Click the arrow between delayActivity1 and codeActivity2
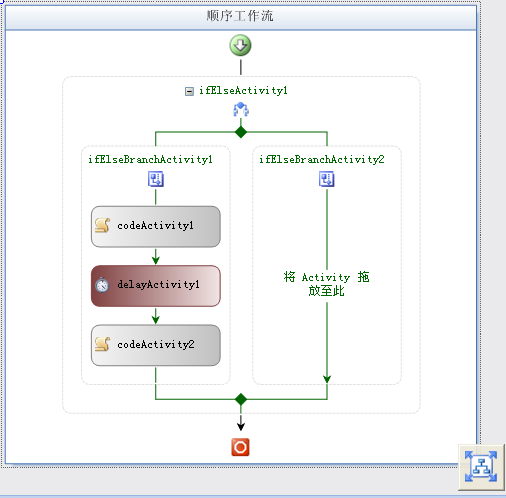Viewport: 506px width, 498px height. [156, 316]
